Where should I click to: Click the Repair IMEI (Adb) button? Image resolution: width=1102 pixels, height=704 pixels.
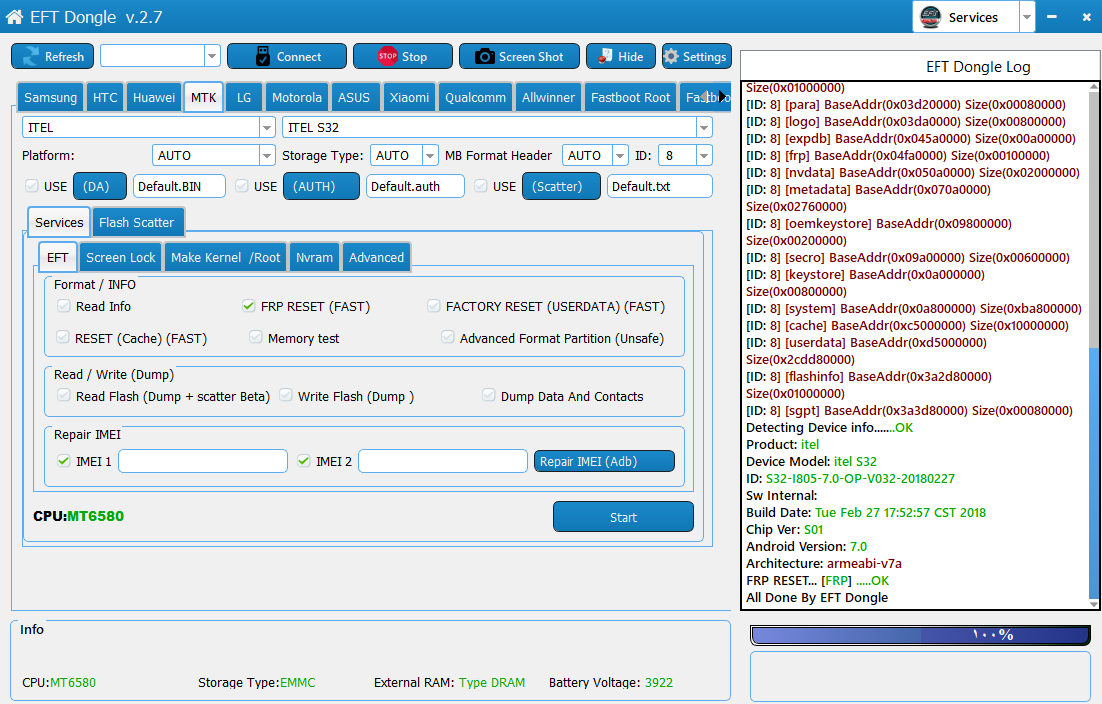tap(604, 461)
